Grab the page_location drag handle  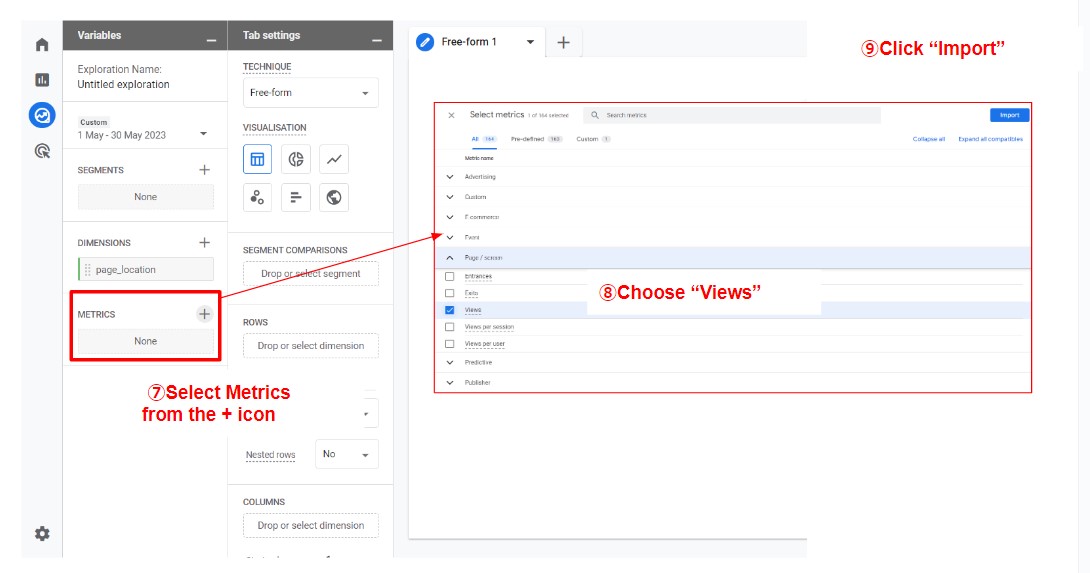[88, 269]
